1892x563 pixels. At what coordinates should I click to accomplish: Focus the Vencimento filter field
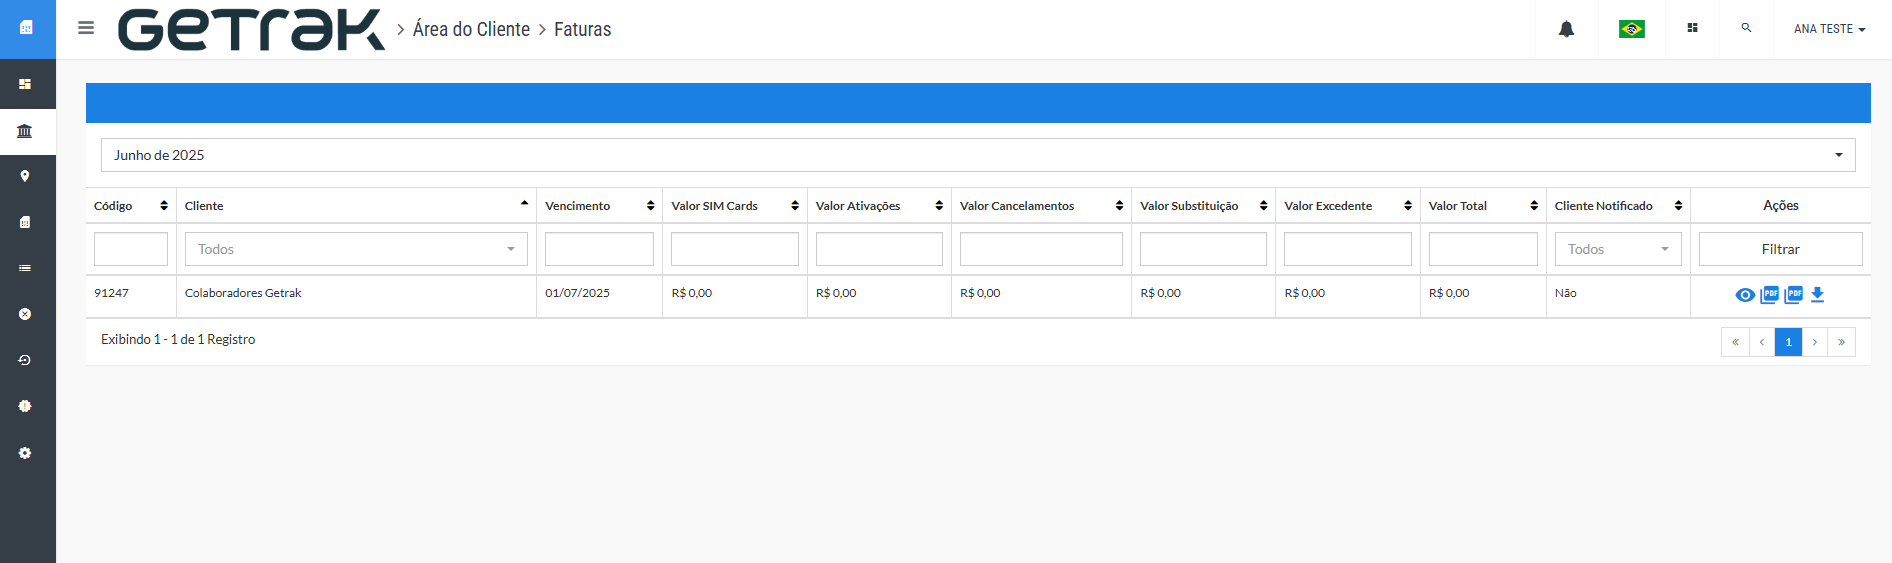click(599, 249)
